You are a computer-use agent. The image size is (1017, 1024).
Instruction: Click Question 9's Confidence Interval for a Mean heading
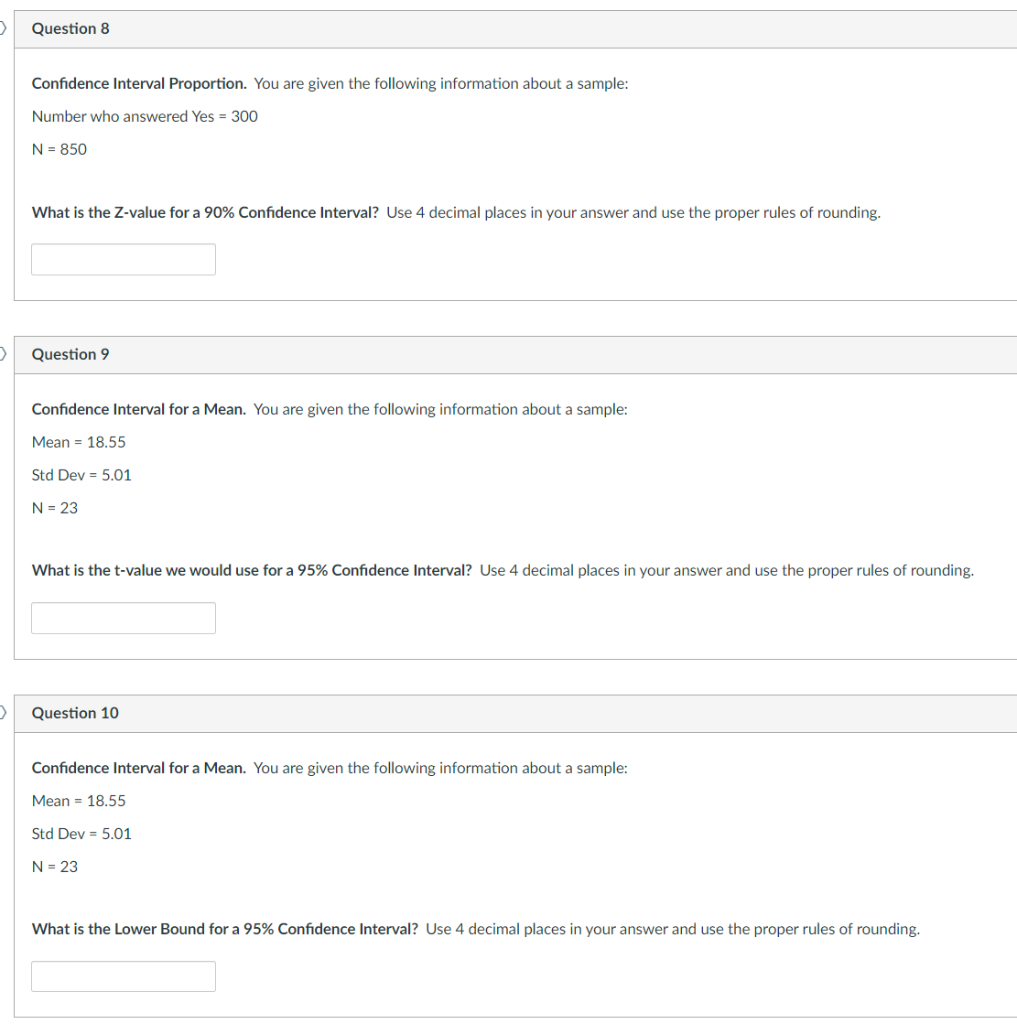click(x=138, y=409)
